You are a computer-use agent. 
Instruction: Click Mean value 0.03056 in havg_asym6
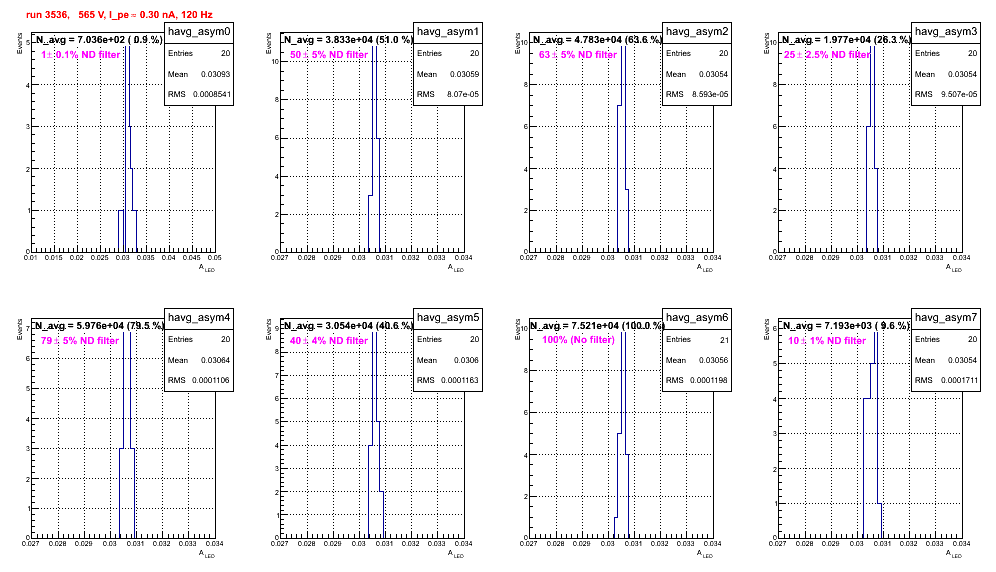(x=713, y=360)
